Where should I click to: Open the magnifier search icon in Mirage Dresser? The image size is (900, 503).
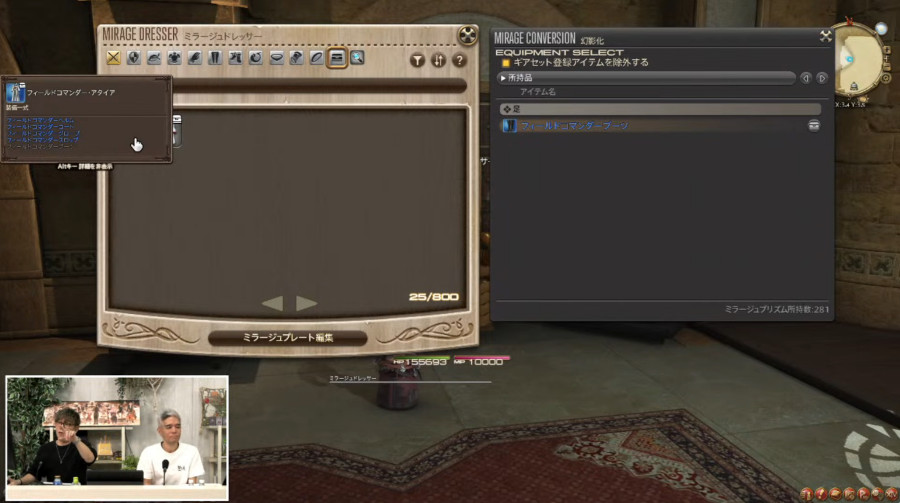357,58
